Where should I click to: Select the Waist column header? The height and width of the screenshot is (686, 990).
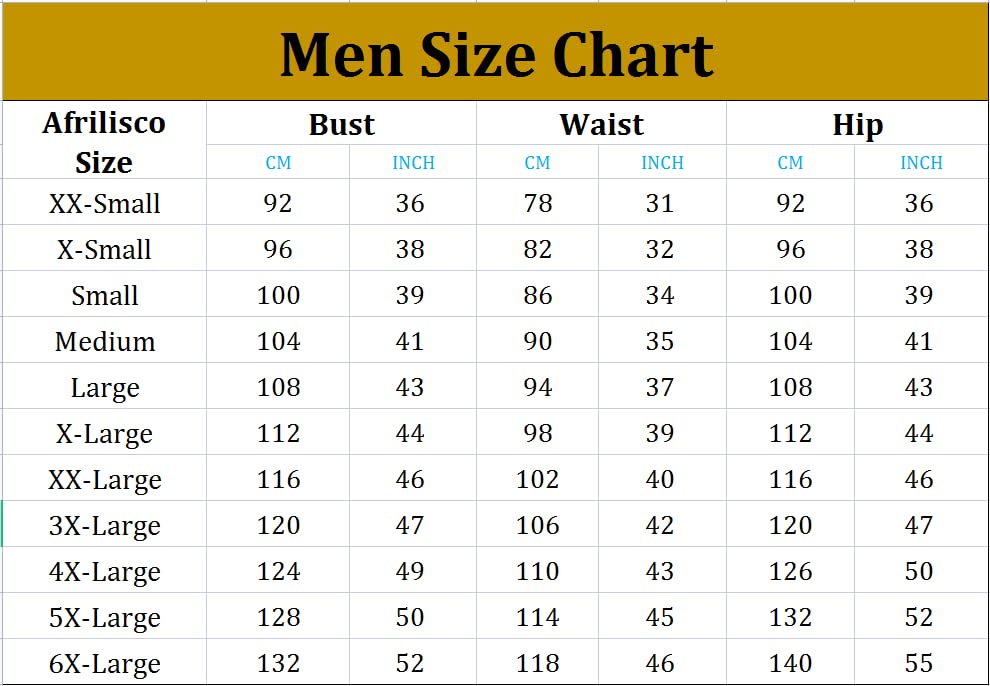tap(601, 125)
